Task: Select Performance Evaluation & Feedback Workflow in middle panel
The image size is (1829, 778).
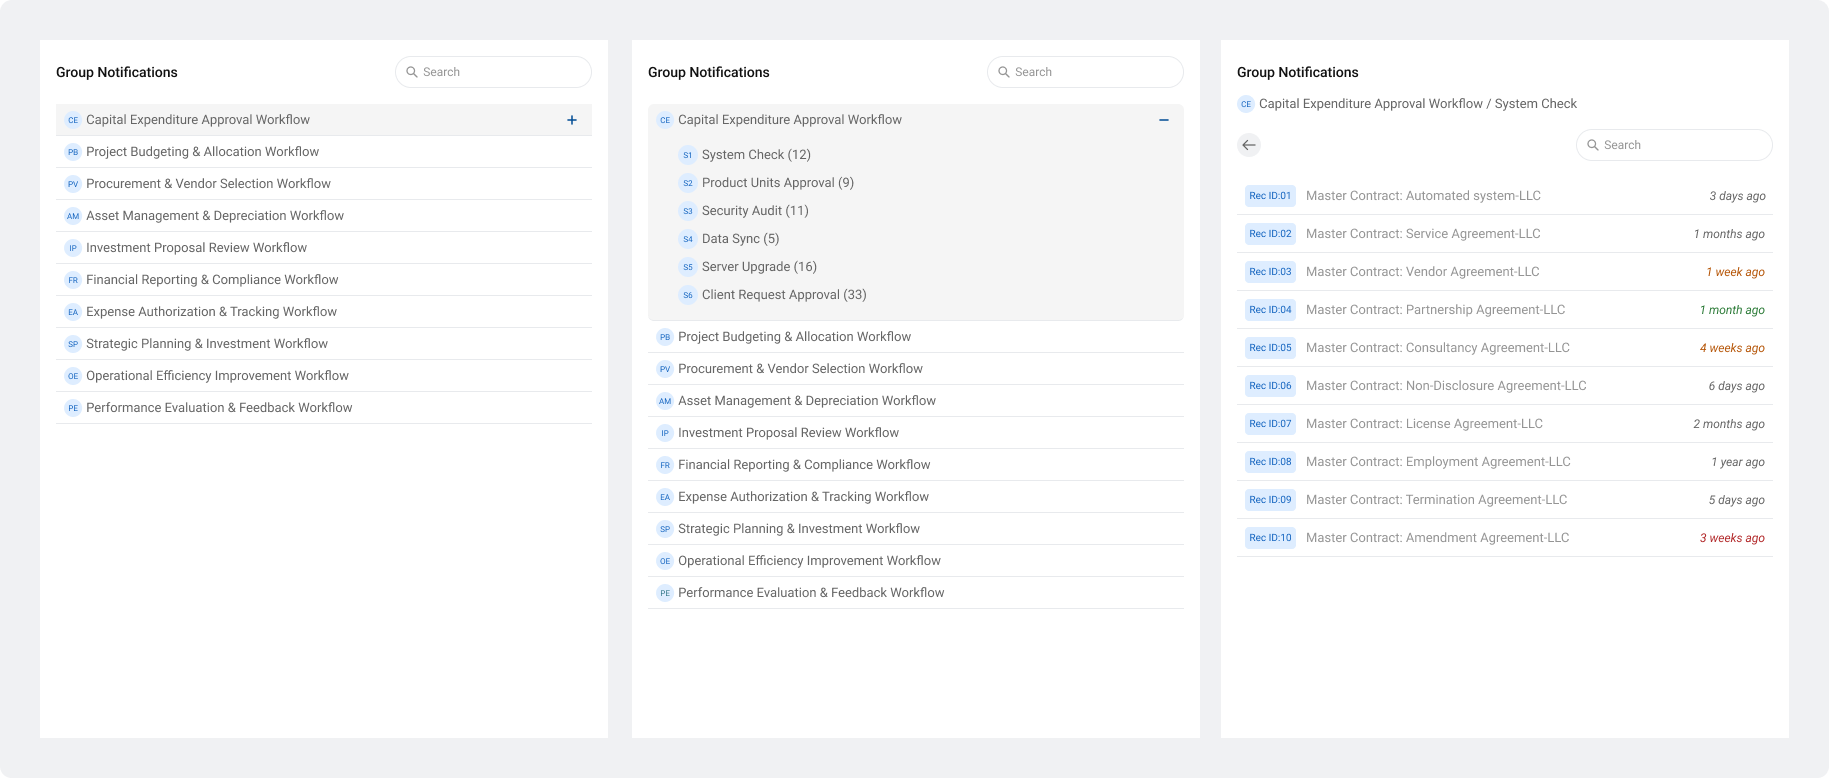Action: pyautogui.click(x=810, y=593)
